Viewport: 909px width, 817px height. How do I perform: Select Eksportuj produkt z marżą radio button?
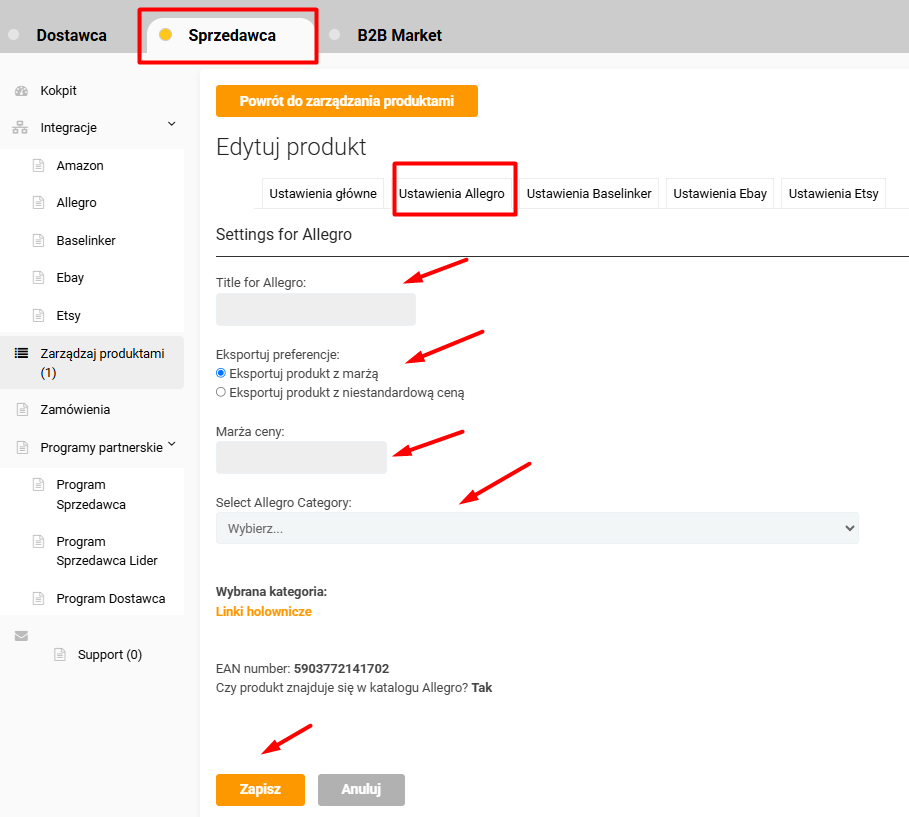tap(221, 373)
